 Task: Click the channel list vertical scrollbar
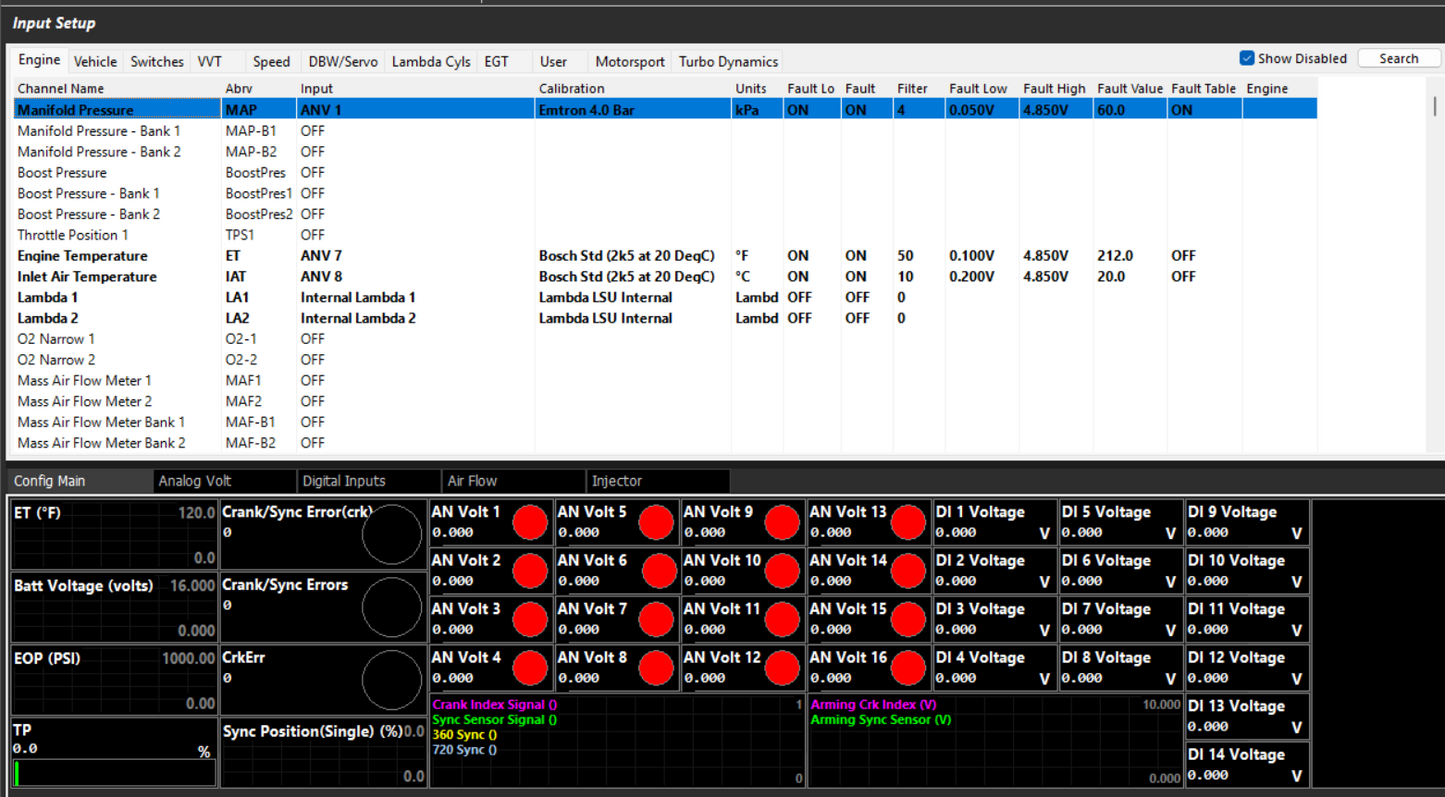click(x=1435, y=106)
